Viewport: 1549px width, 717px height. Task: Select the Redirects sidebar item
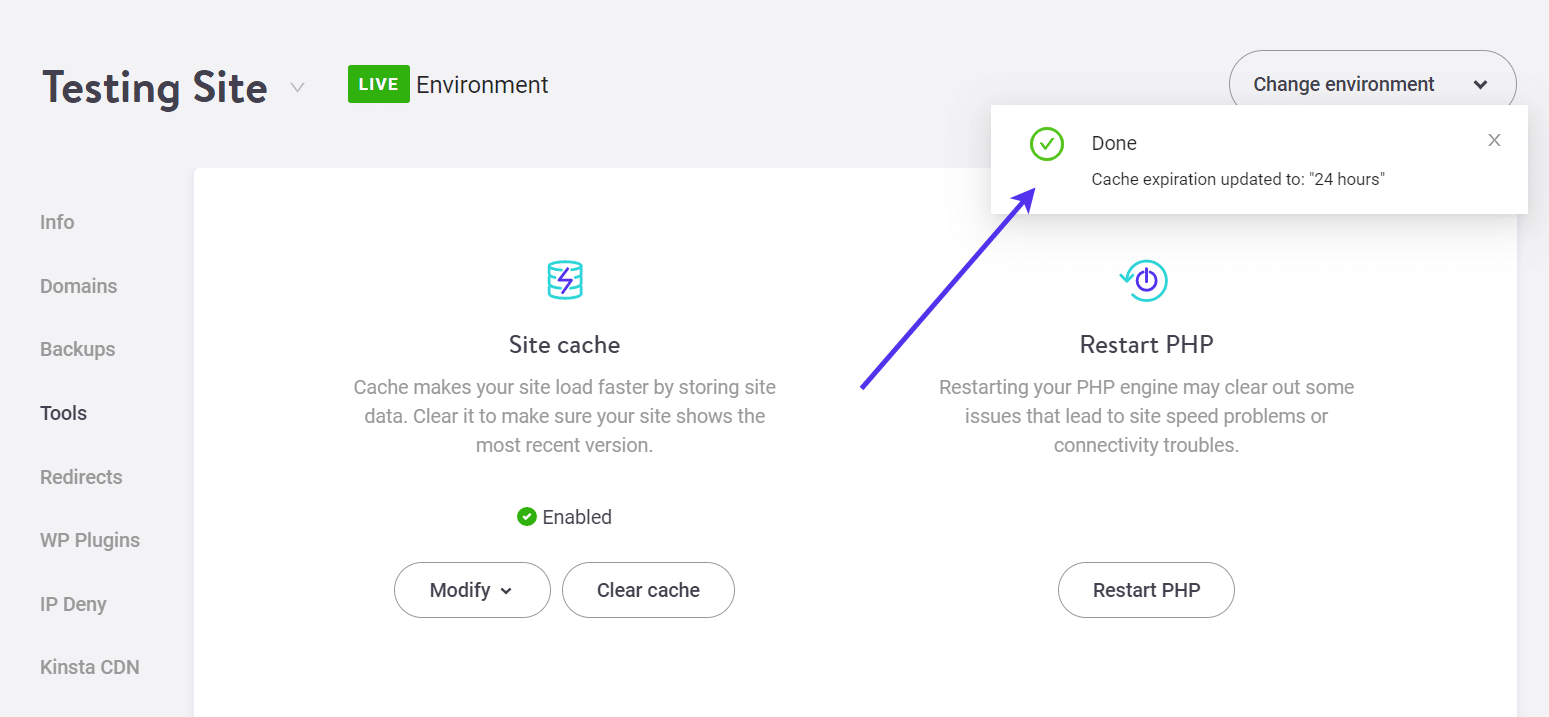81,477
